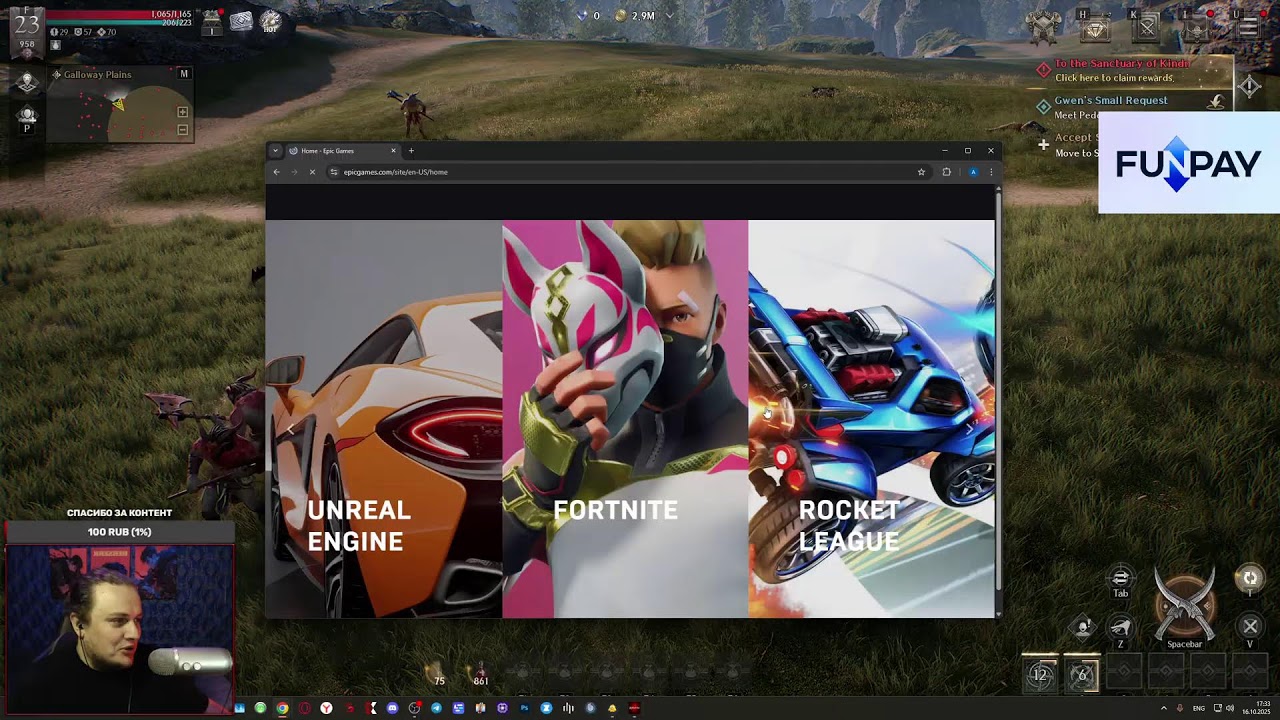Screen dimensions: 1280x720
Task: Open Yandex Browser from taskbar
Action: pyautogui.click(x=326, y=708)
